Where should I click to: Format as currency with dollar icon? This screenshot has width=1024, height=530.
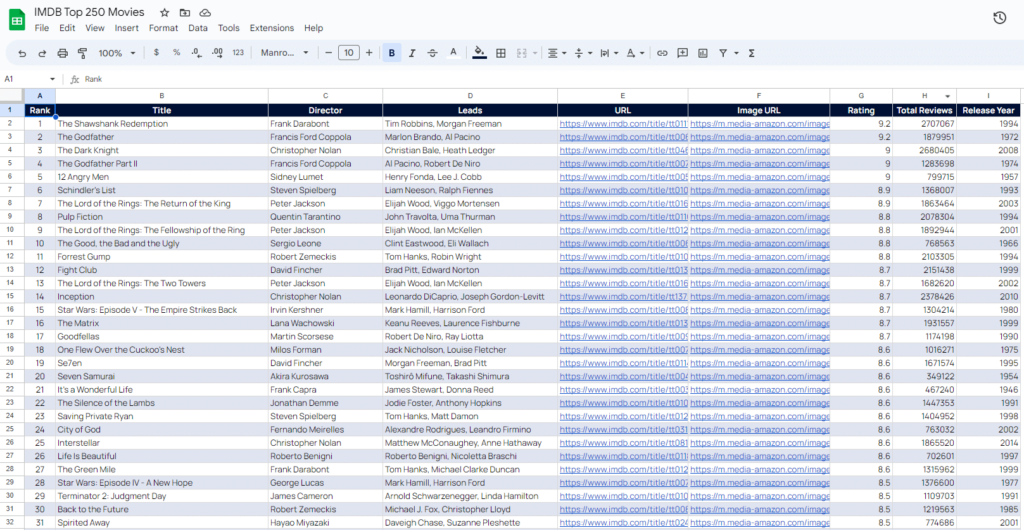point(156,53)
